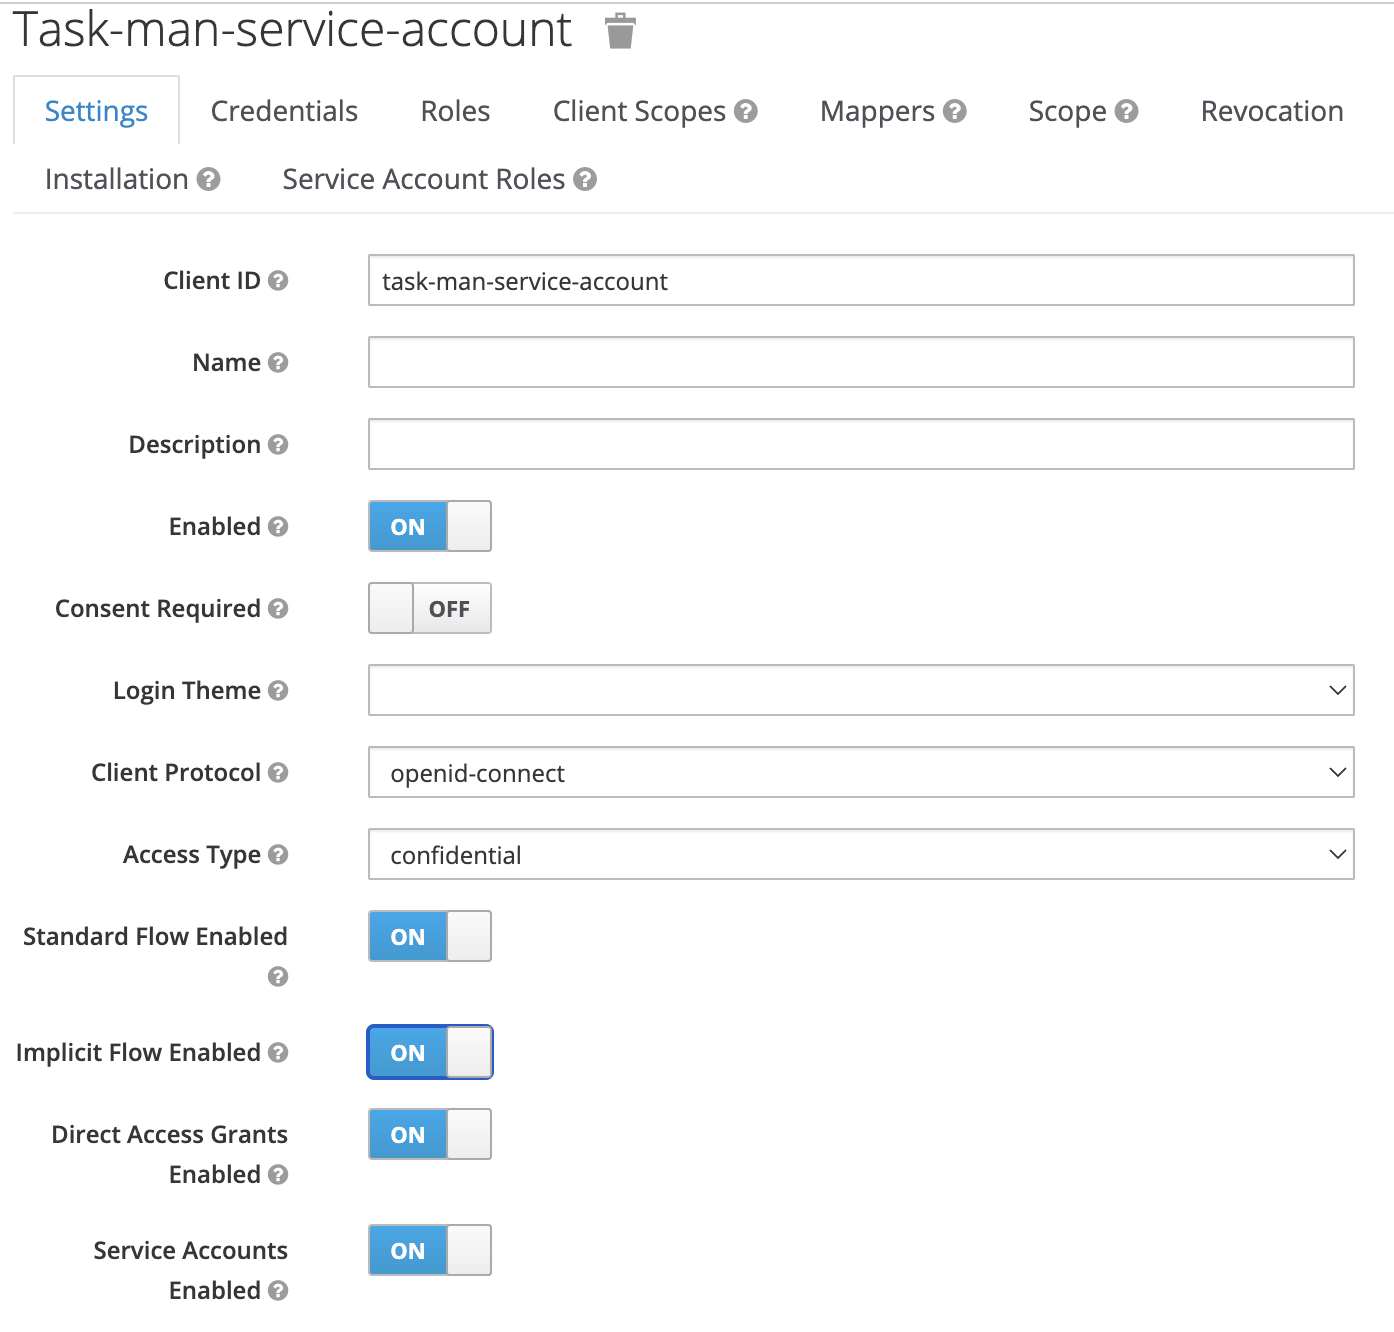The height and width of the screenshot is (1332, 1394).
Task: Click help icon next to Consent Required
Action: pos(278,609)
